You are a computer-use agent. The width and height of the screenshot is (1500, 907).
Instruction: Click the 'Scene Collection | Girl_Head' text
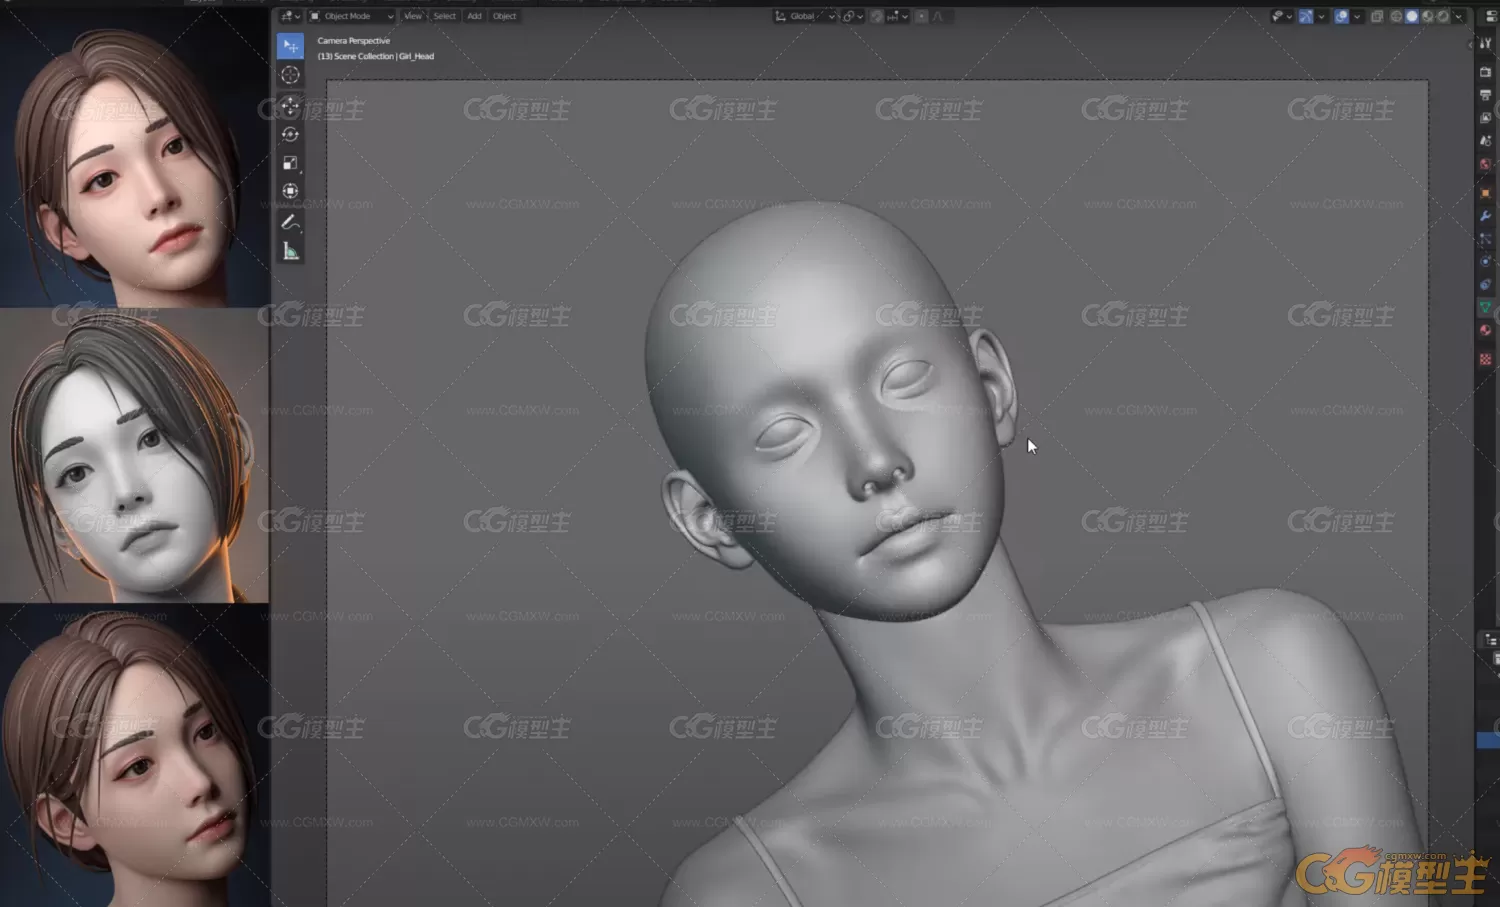(x=384, y=56)
